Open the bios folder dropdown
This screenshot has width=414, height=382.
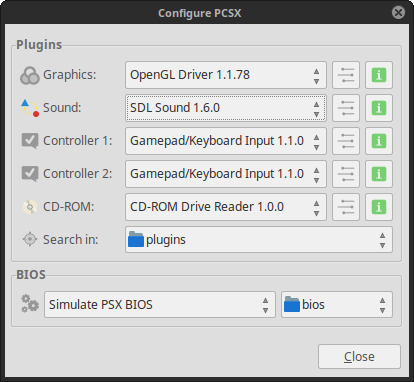click(337, 305)
